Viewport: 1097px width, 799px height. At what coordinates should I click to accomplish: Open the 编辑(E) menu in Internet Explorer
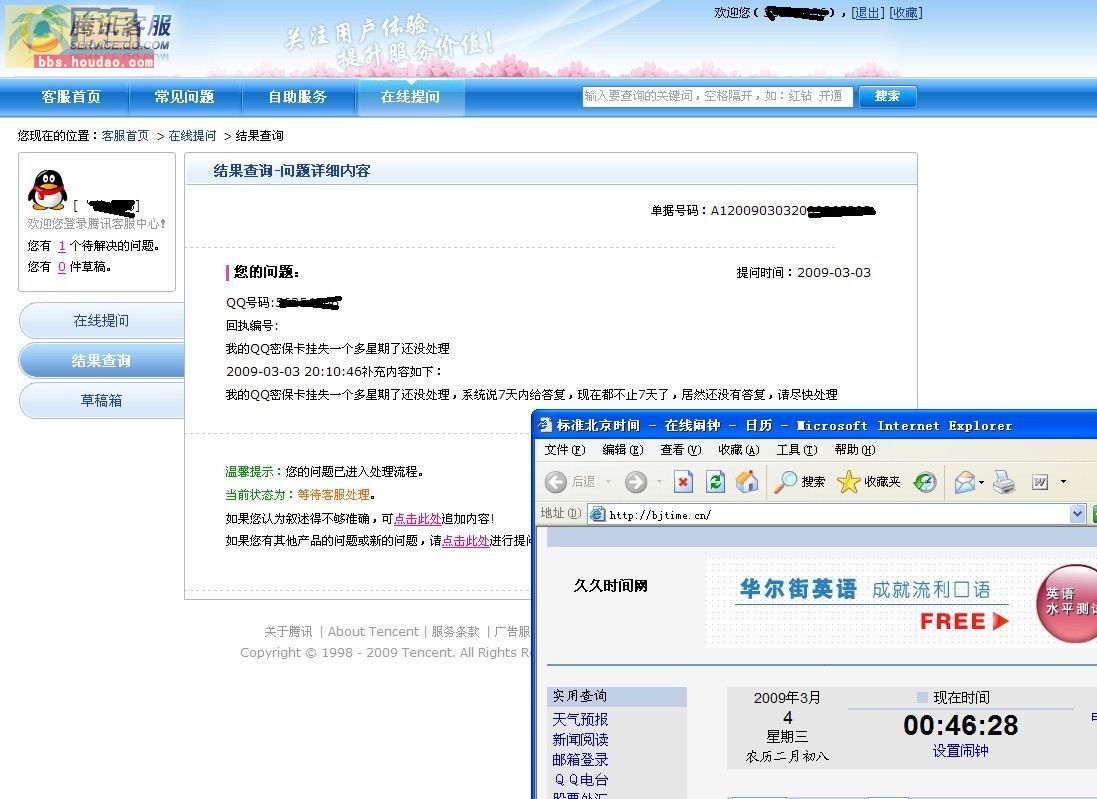click(x=623, y=450)
